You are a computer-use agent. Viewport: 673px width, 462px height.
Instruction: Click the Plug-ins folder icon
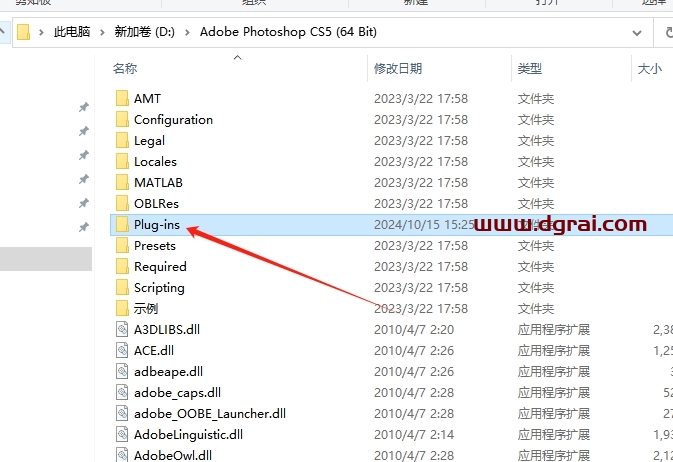click(x=122, y=225)
